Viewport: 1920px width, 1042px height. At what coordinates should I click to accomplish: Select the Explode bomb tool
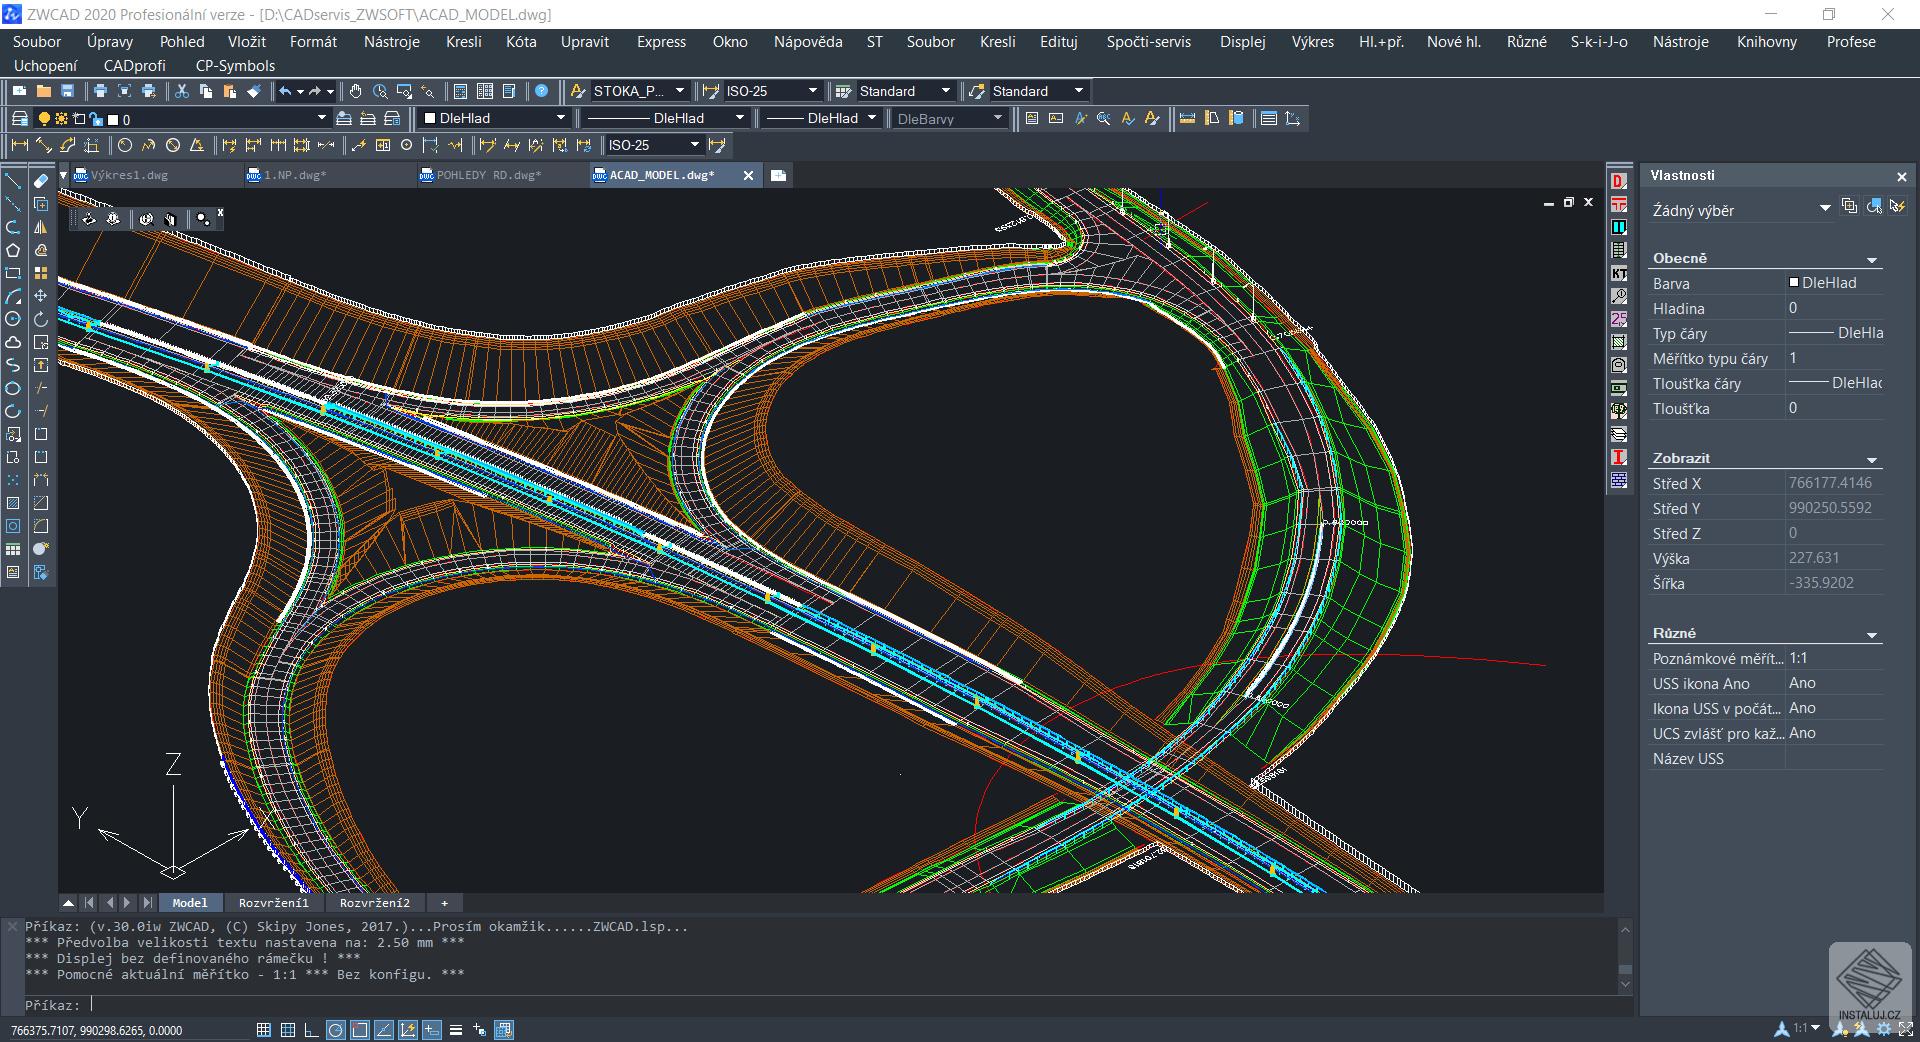coord(41,549)
